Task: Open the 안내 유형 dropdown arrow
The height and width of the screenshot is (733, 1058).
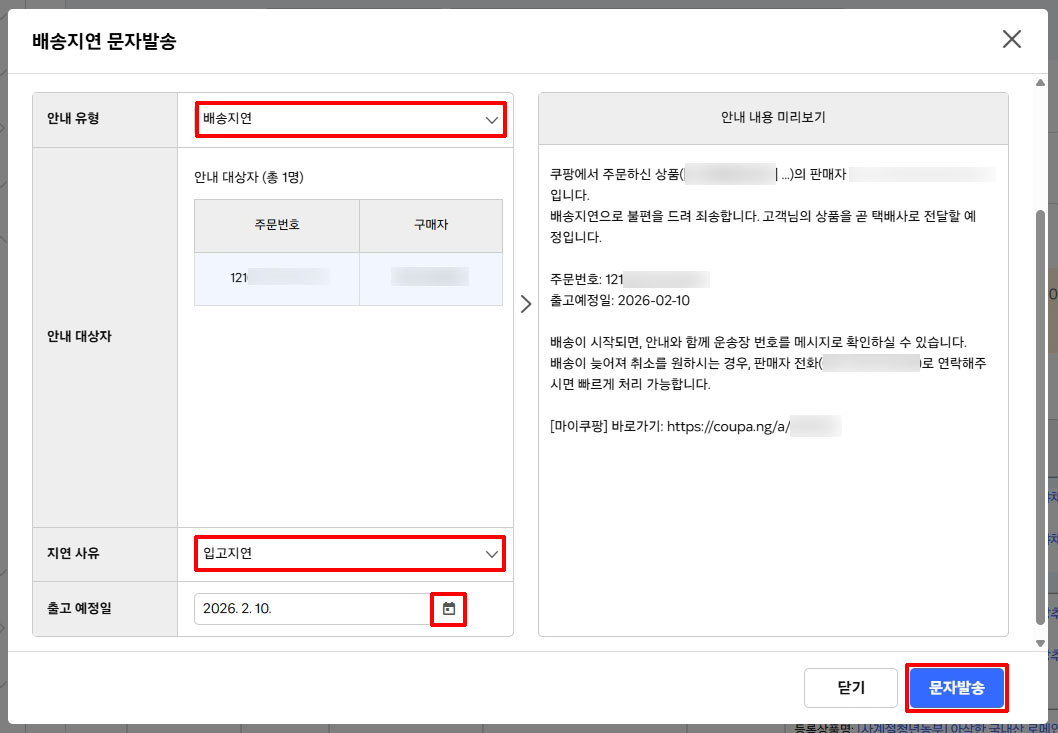Action: (x=492, y=119)
